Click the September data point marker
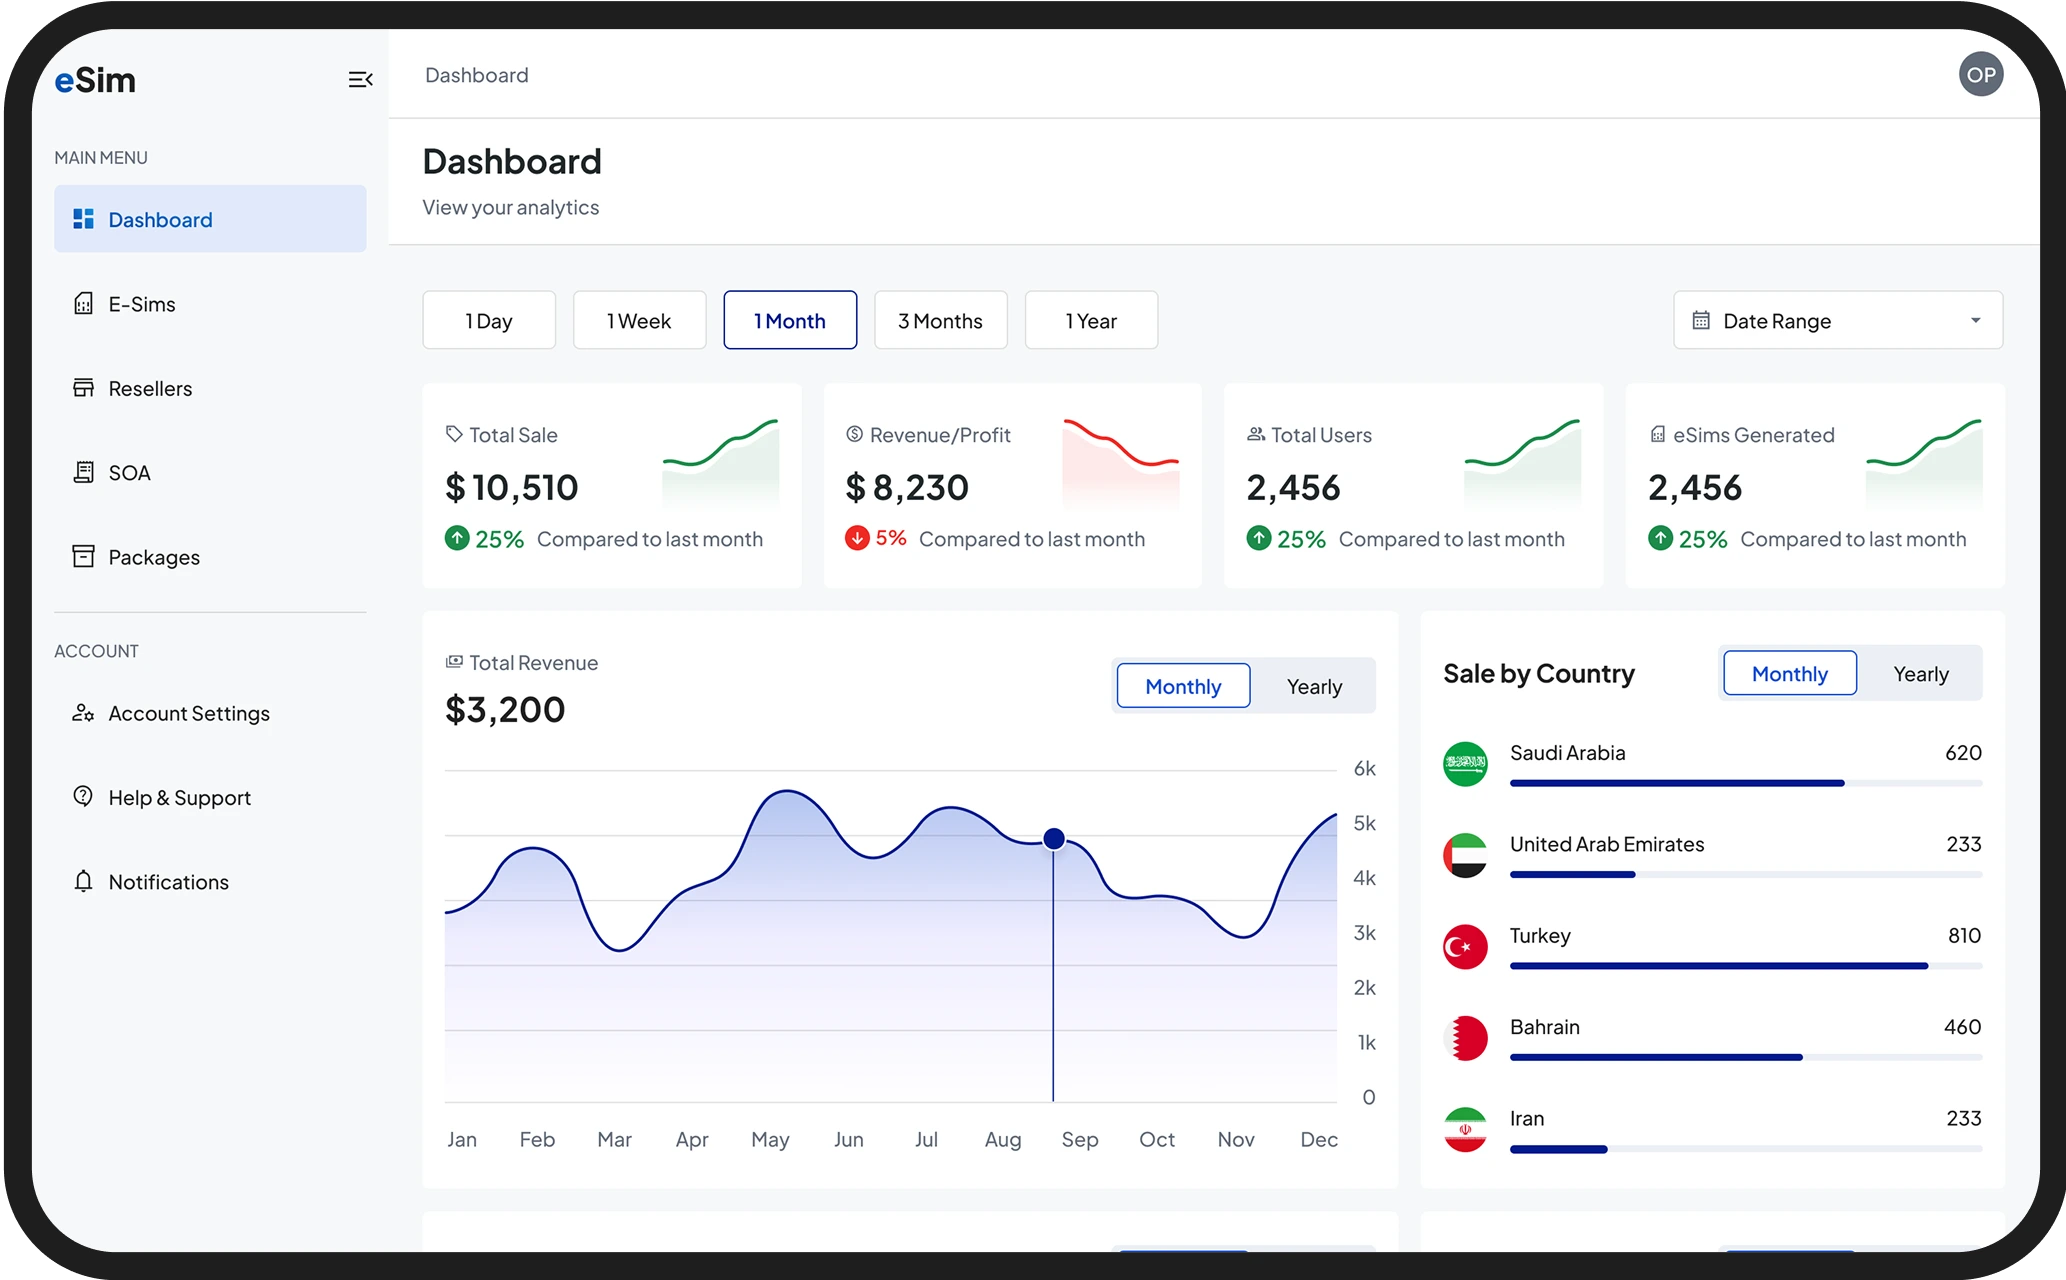Screen dimensions: 2066x1280 click(1053, 839)
